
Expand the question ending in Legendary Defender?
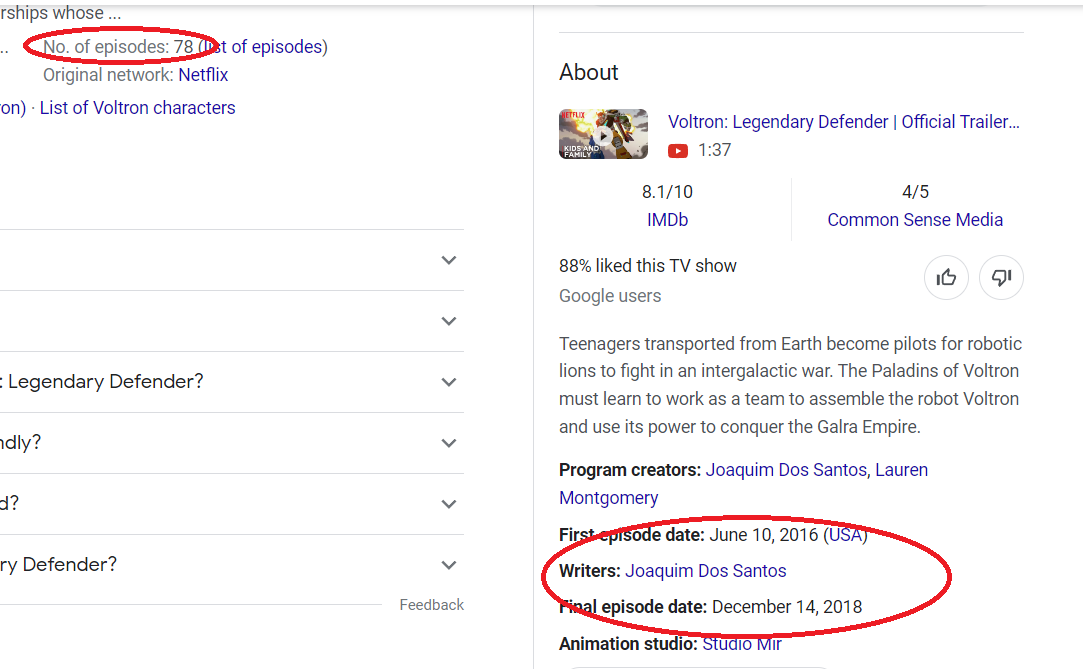[232, 382]
